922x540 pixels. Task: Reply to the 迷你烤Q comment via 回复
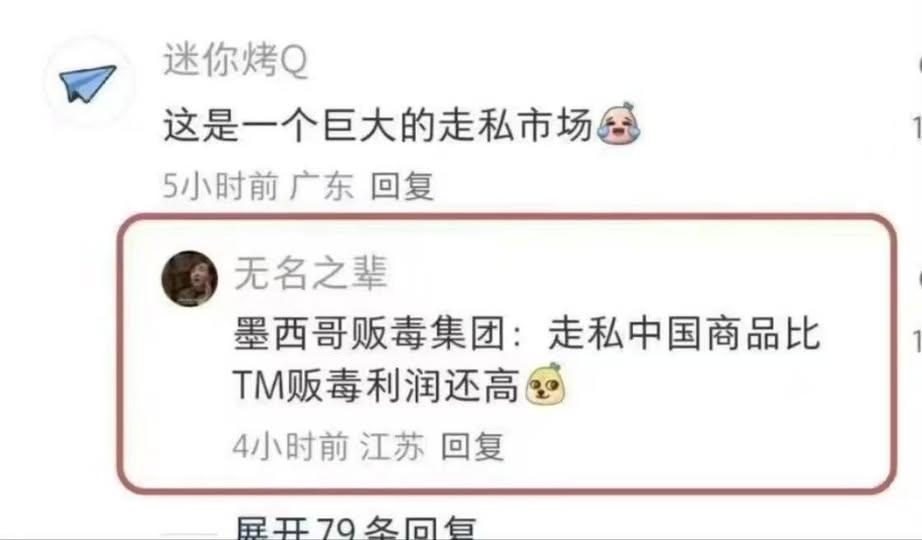[402, 186]
